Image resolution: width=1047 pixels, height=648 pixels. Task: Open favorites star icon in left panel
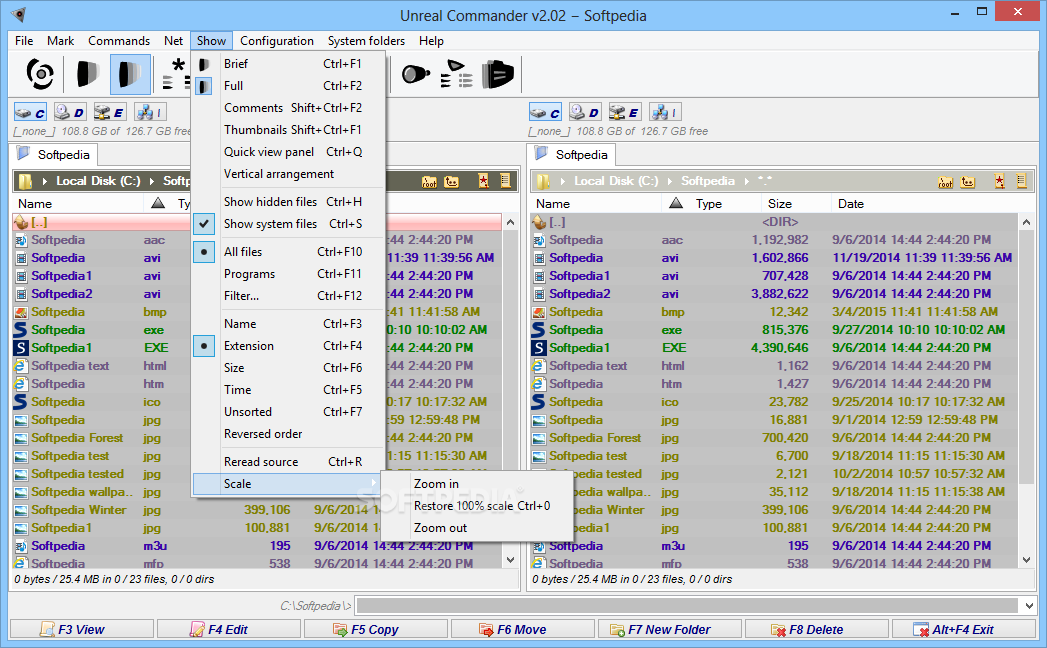[x=483, y=180]
